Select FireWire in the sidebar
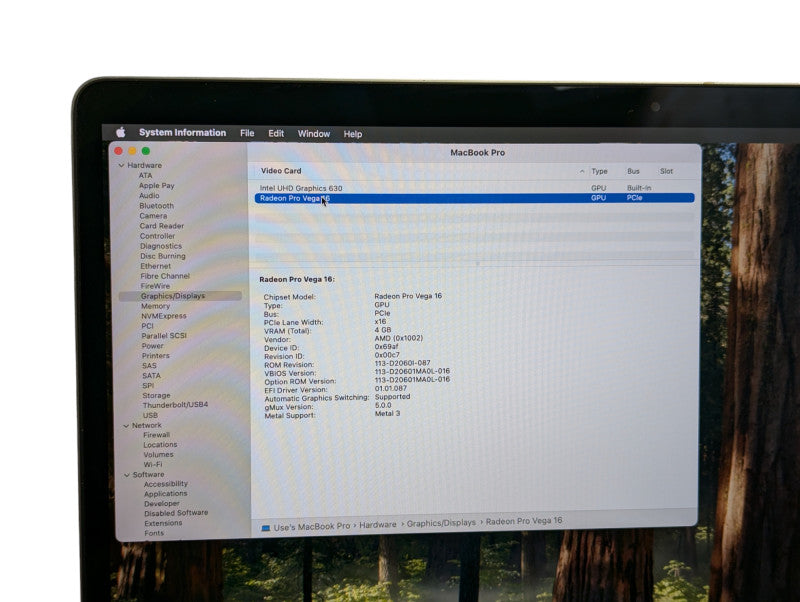 tap(155, 286)
